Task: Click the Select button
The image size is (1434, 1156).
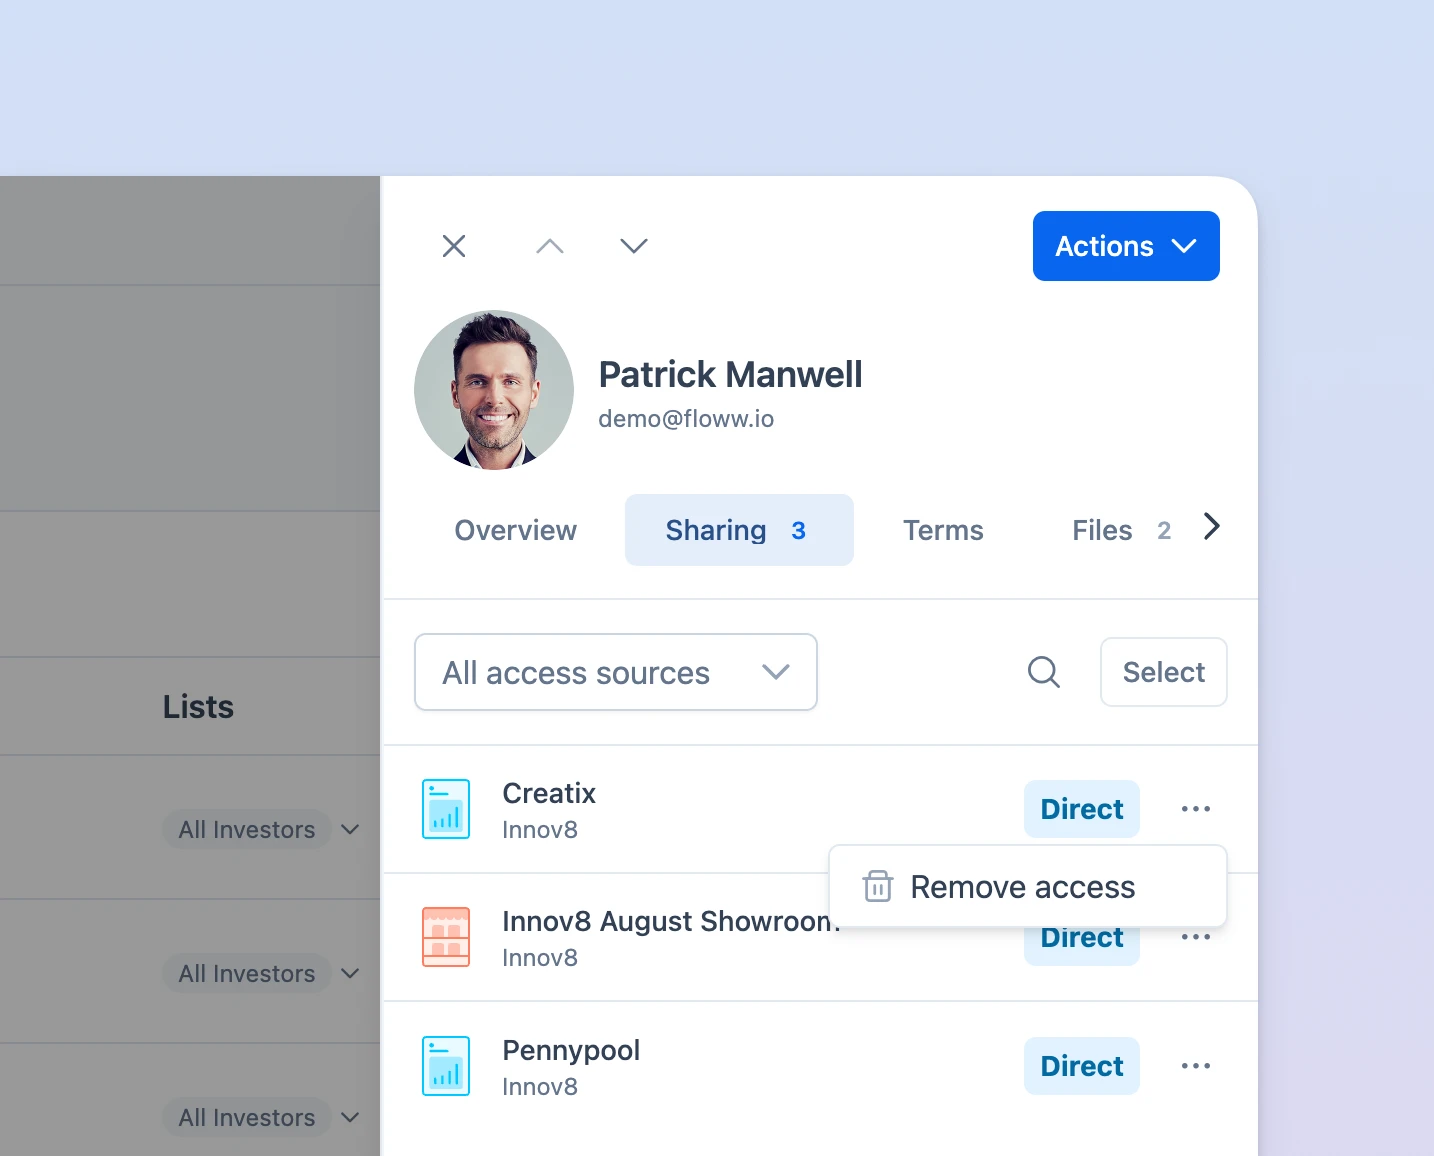Action: [x=1164, y=672]
